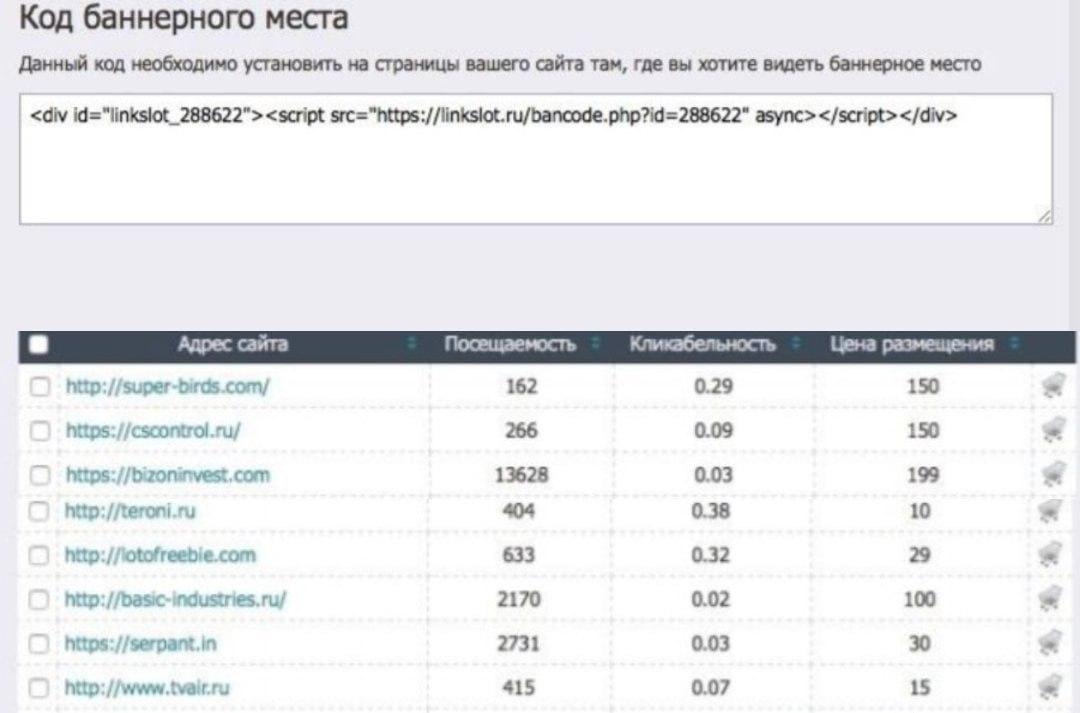Select the checkbox for bizoninvest.com

(x=40, y=475)
